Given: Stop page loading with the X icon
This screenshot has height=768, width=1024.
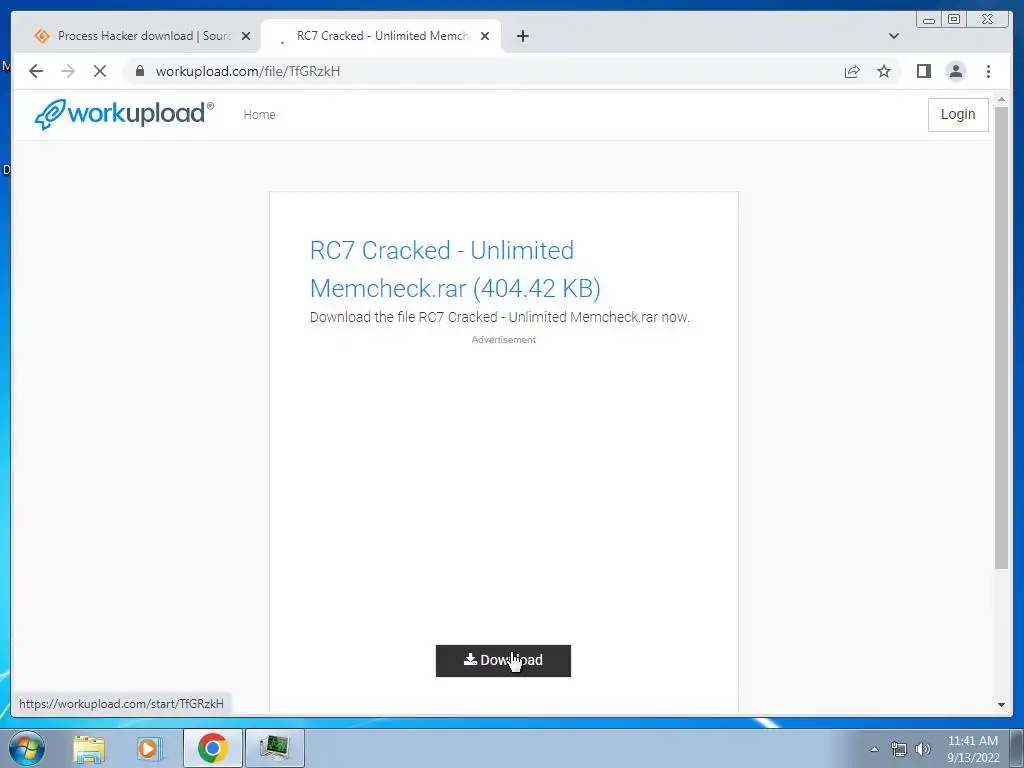Looking at the screenshot, I should tap(100, 71).
